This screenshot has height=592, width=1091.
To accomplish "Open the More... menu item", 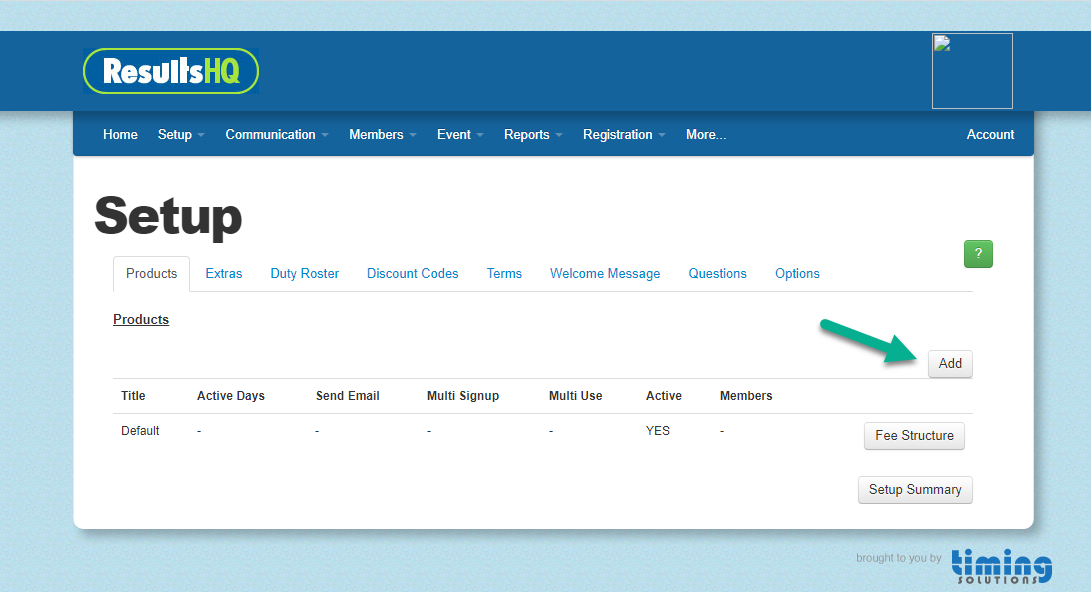I will 706,134.
